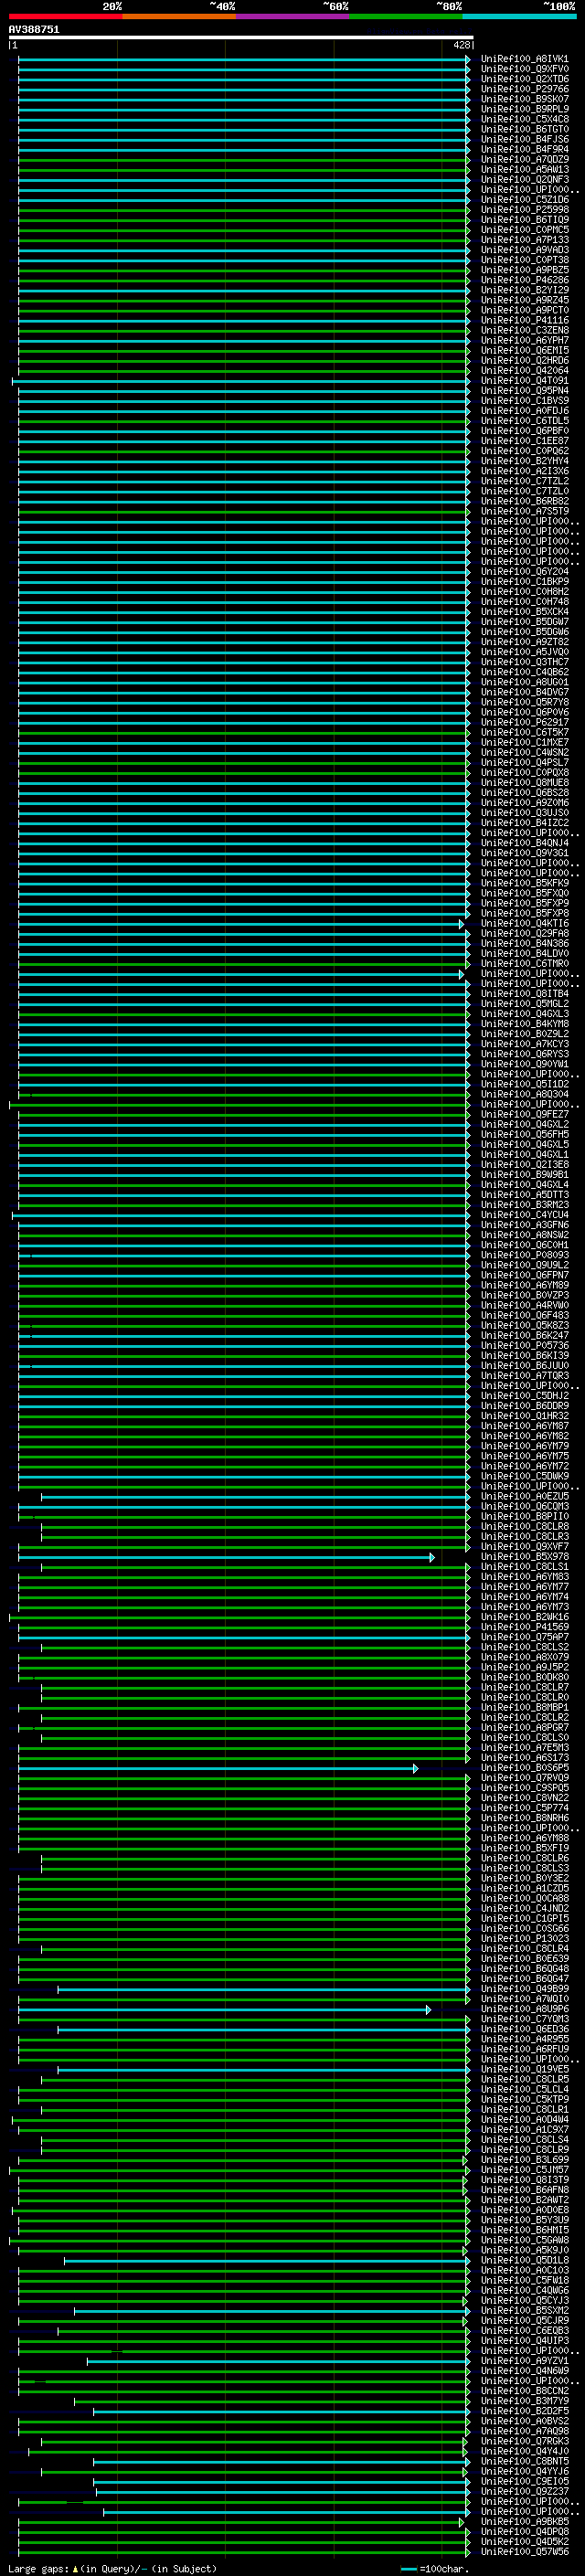
Task: Click the arrowhead ending the B0S6P5 alignment bar
Action: point(416,1769)
